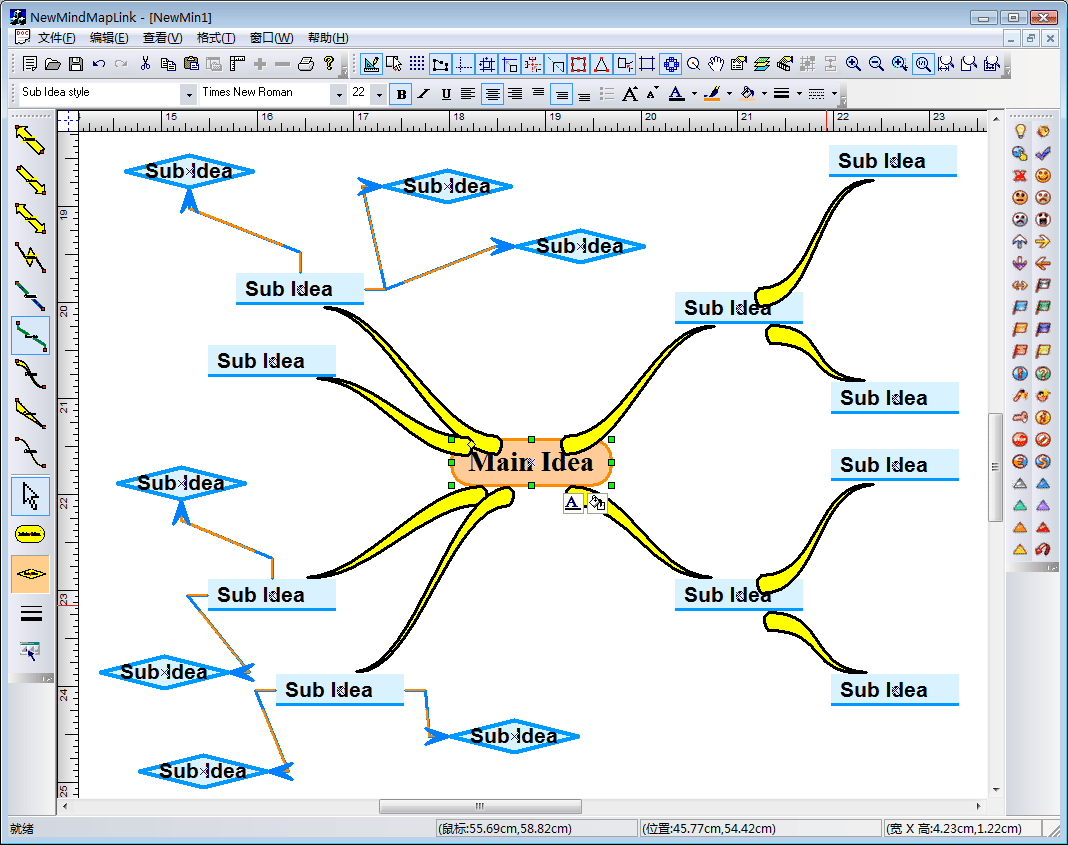Click the horizontal scrollbar thumb
This screenshot has height=845, width=1068.
(x=479, y=806)
